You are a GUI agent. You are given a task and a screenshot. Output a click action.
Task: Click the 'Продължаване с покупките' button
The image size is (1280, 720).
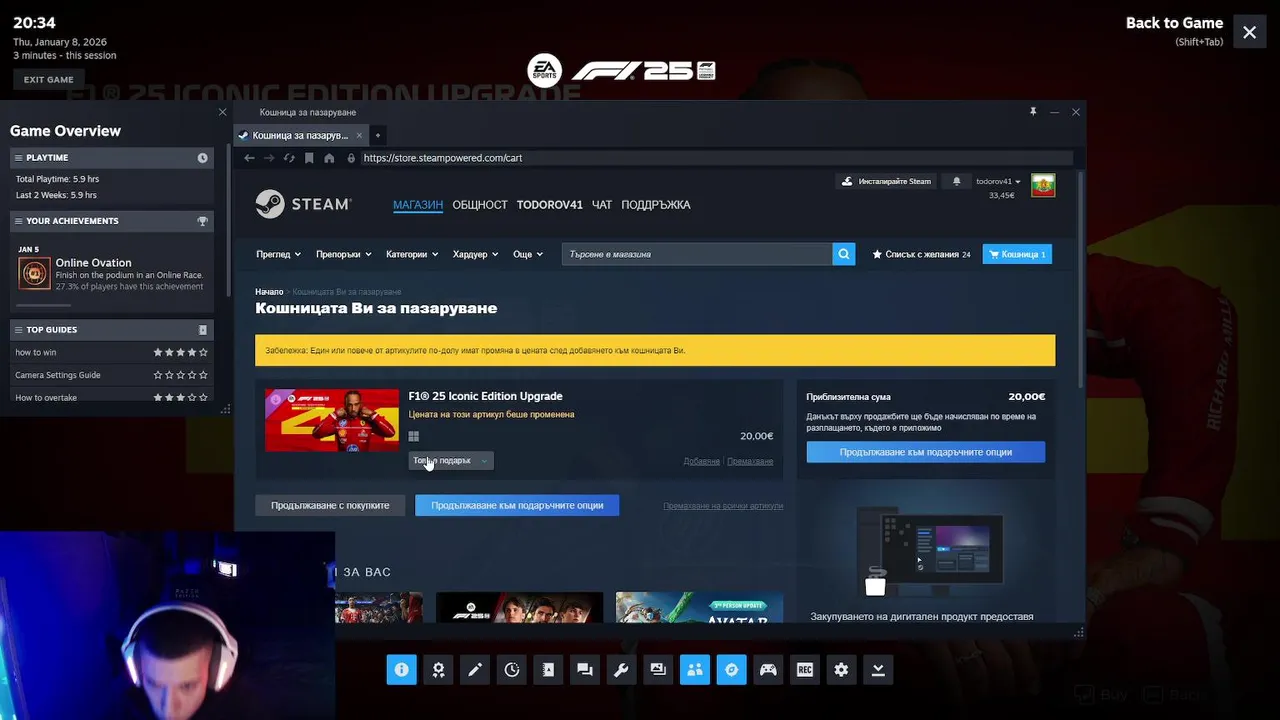click(x=330, y=505)
